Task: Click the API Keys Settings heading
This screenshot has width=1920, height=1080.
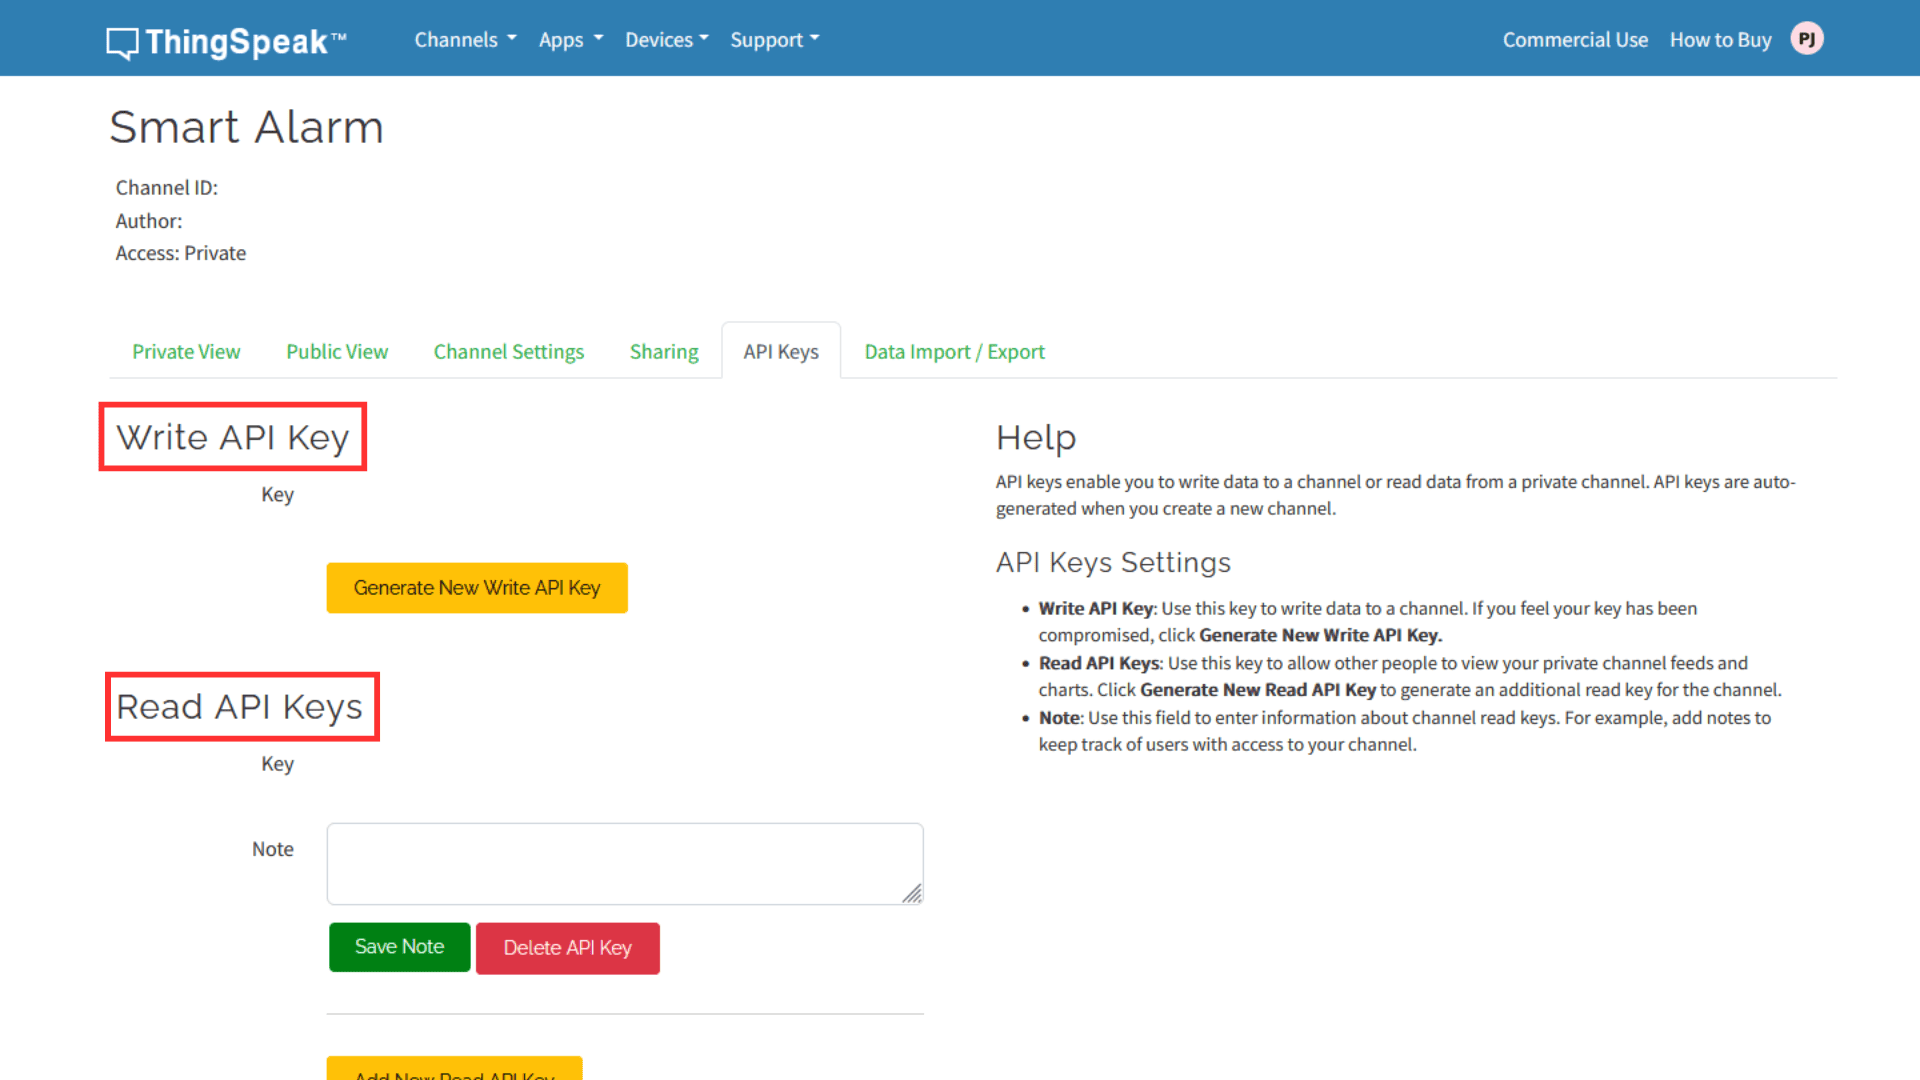Action: [1114, 563]
